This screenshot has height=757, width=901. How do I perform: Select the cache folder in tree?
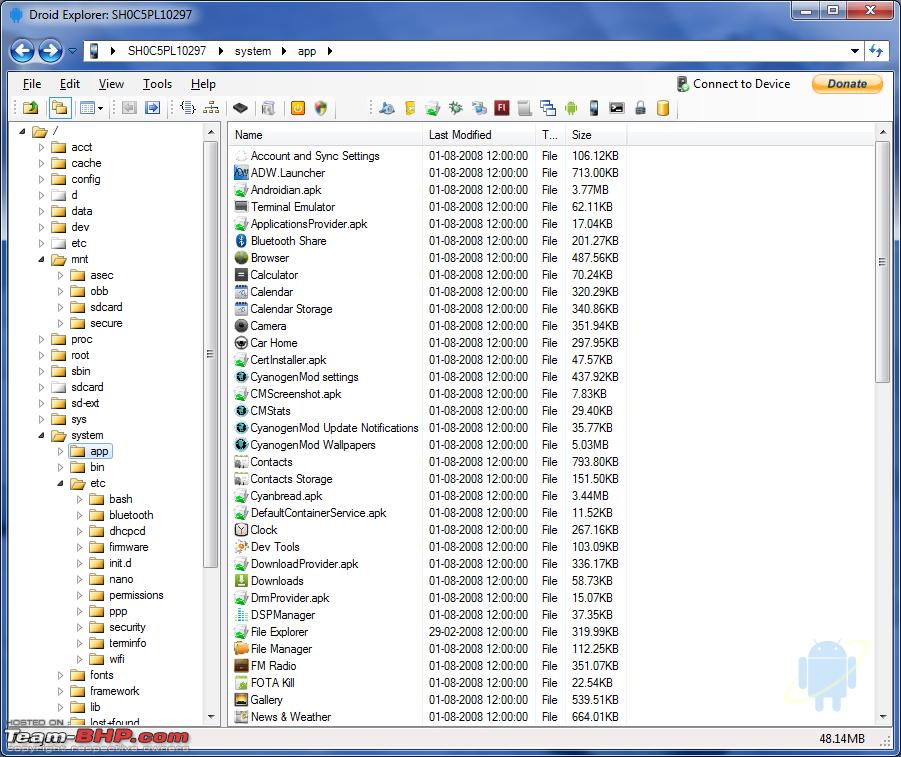86,163
